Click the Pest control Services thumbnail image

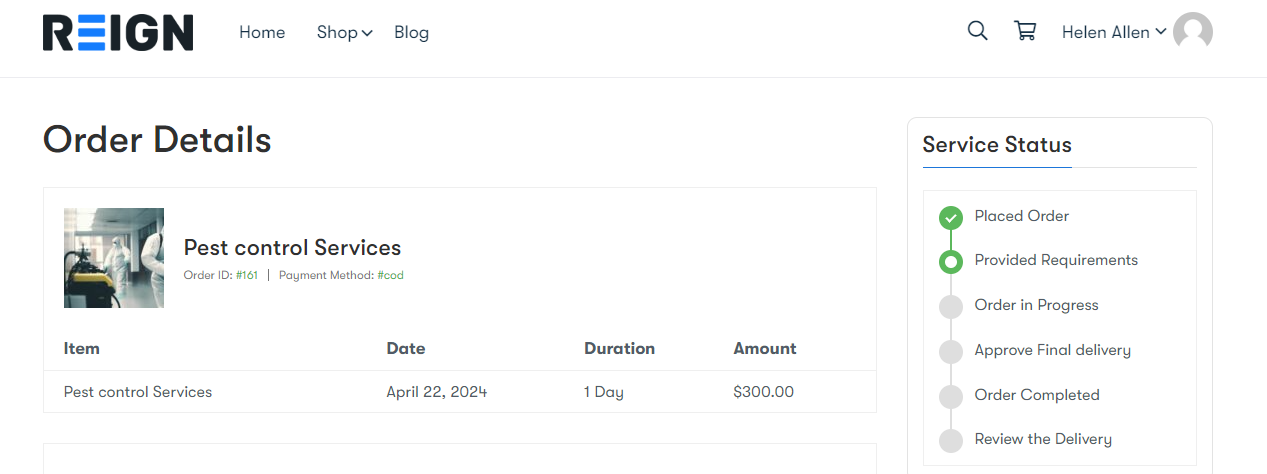coord(114,258)
